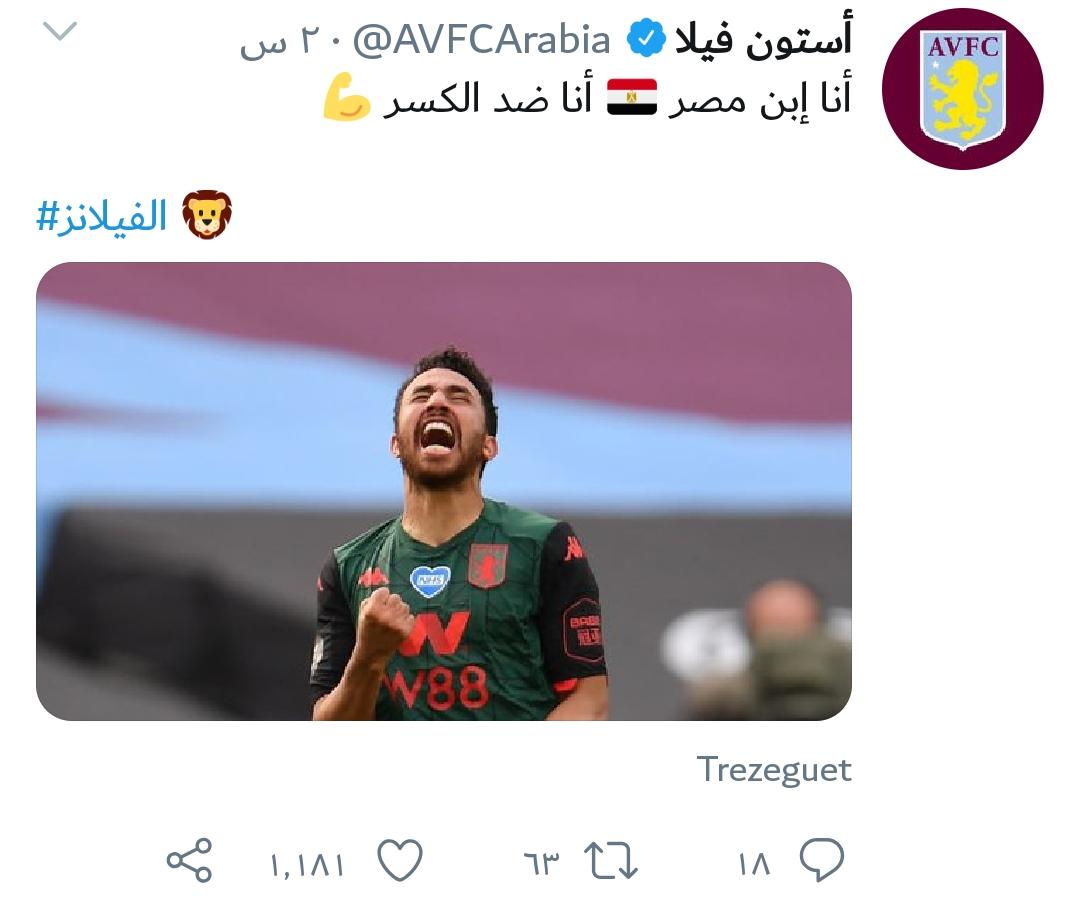Click the ١,١٨١ likes count
This screenshot has height=912, width=1076.
(x=307, y=865)
